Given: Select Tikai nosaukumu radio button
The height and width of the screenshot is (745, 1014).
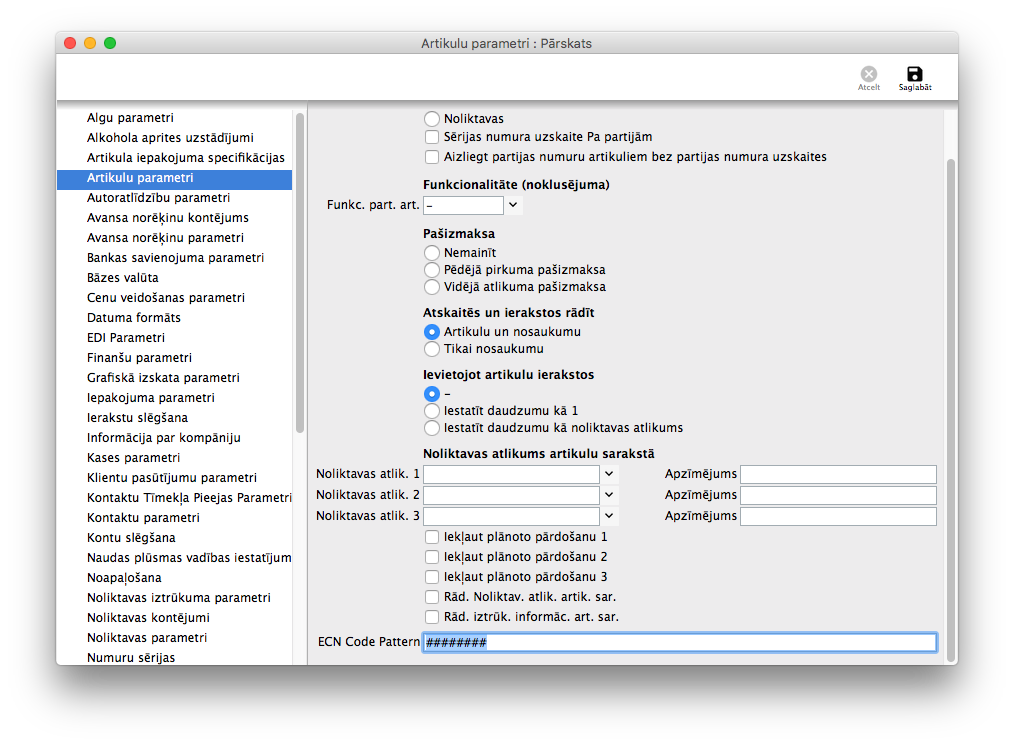Looking at the screenshot, I should pyautogui.click(x=432, y=349).
